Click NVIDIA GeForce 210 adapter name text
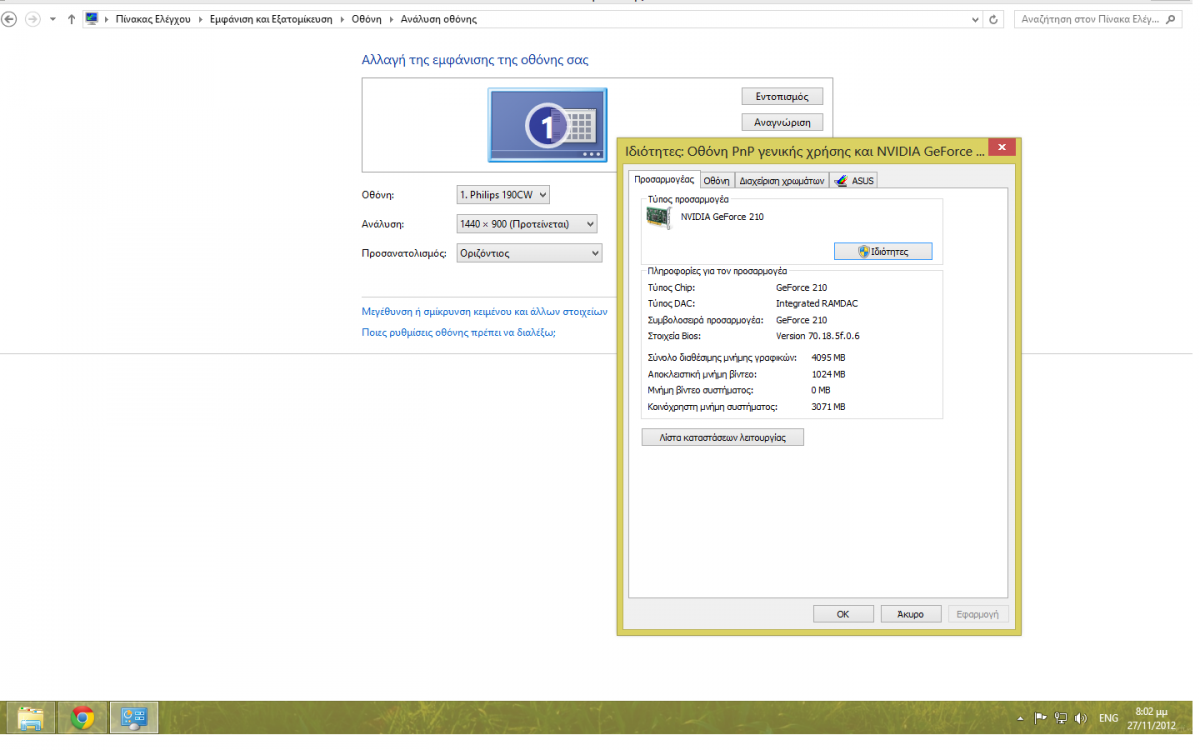 pyautogui.click(x=722, y=216)
